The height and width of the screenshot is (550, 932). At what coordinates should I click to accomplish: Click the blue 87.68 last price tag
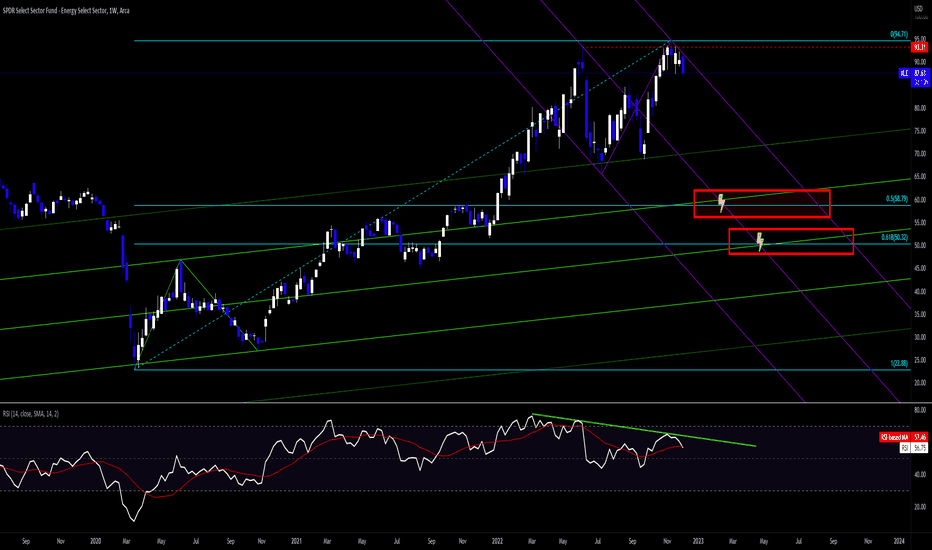pos(920,73)
